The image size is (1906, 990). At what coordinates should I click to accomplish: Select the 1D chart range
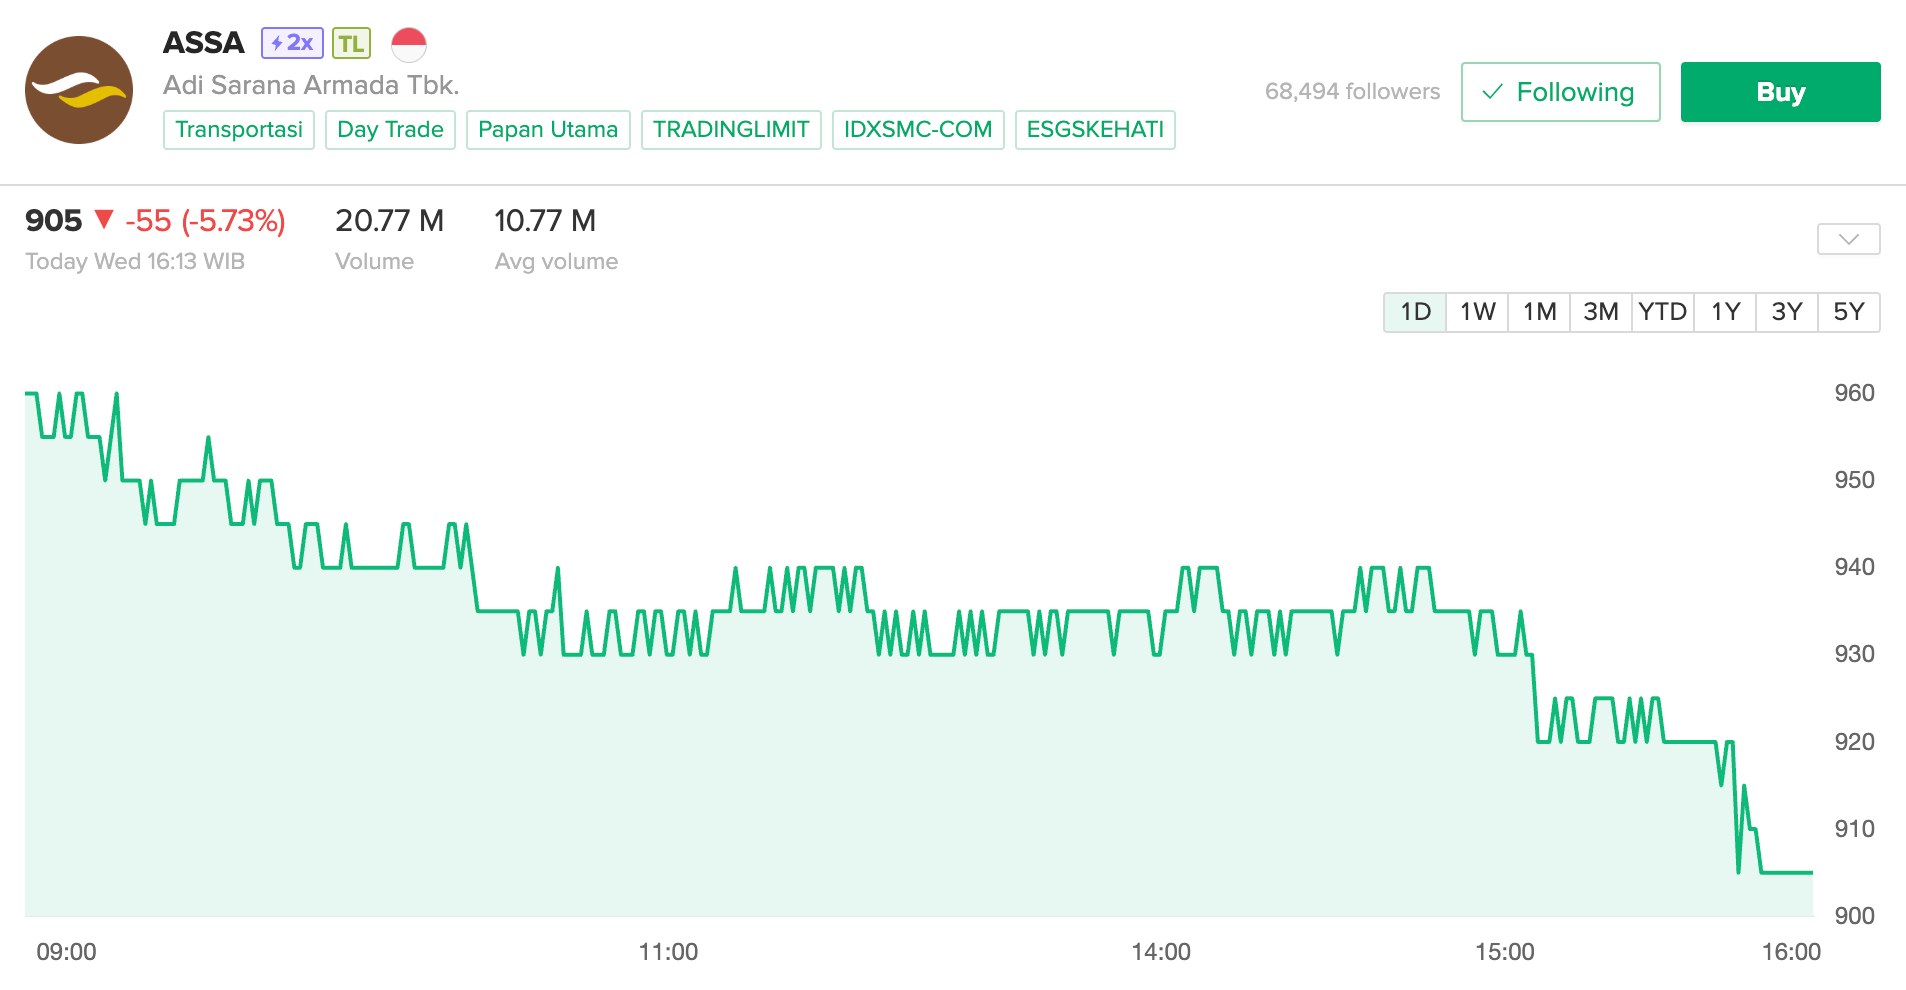[x=1415, y=312]
